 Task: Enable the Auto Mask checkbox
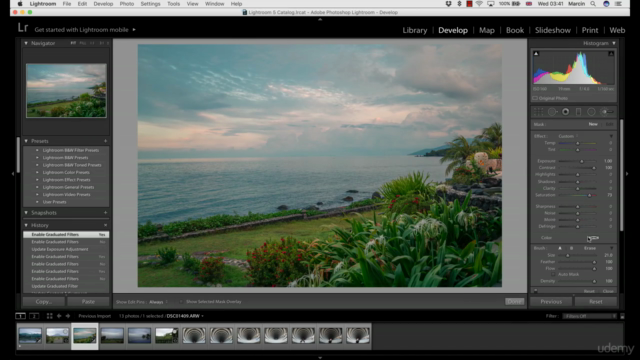click(x=553, y=274)
